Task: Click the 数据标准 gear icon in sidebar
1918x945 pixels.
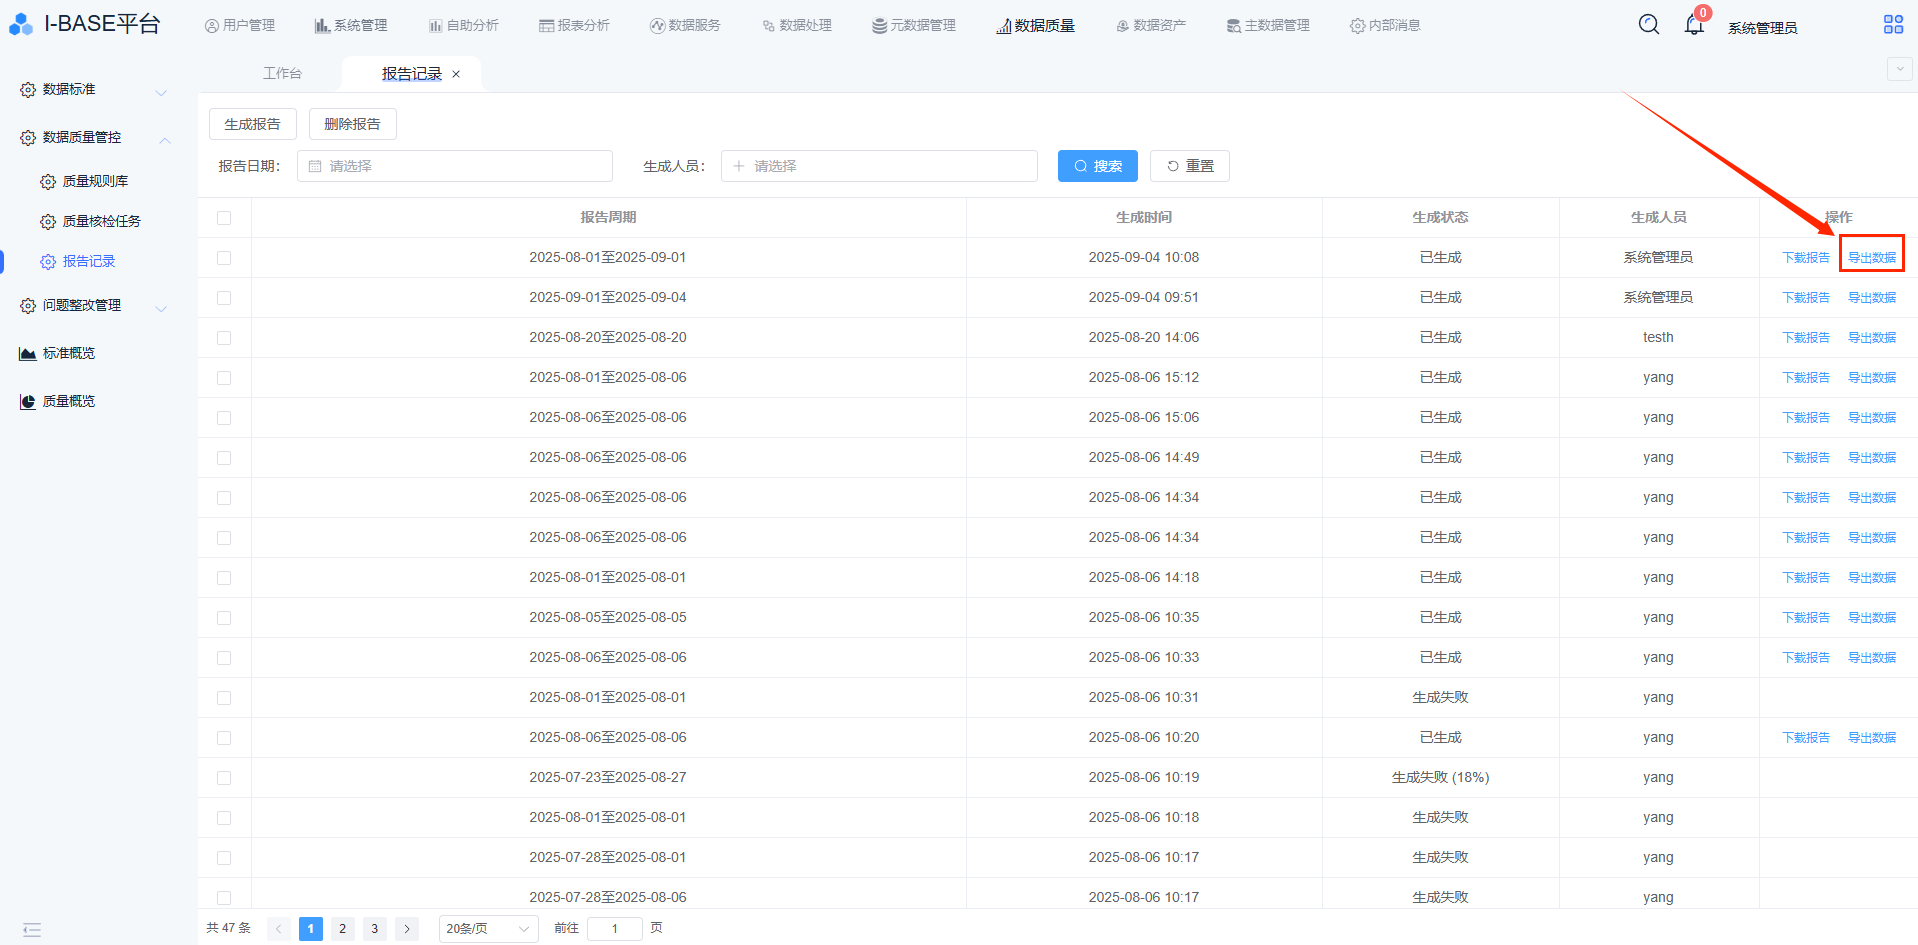Action: point(28,90)
